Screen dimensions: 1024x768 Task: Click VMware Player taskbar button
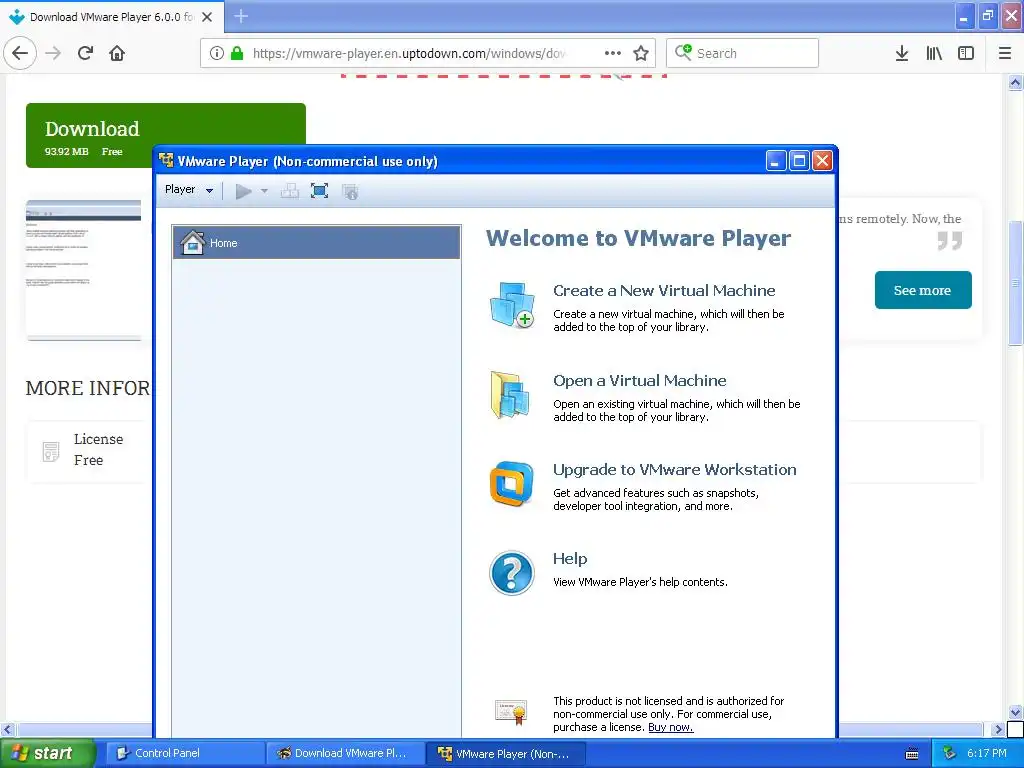(505, 753)
